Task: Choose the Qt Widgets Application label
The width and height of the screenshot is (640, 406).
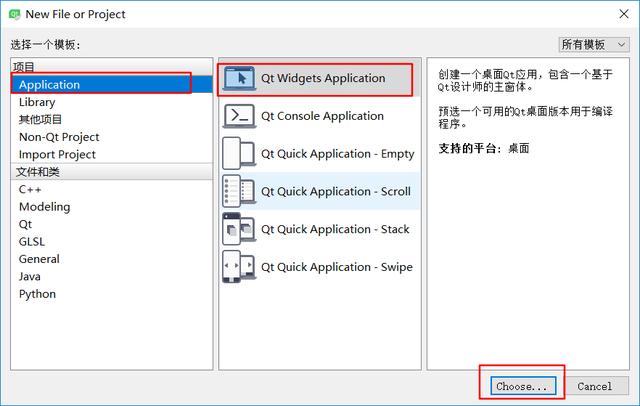Action: point(323,78)
